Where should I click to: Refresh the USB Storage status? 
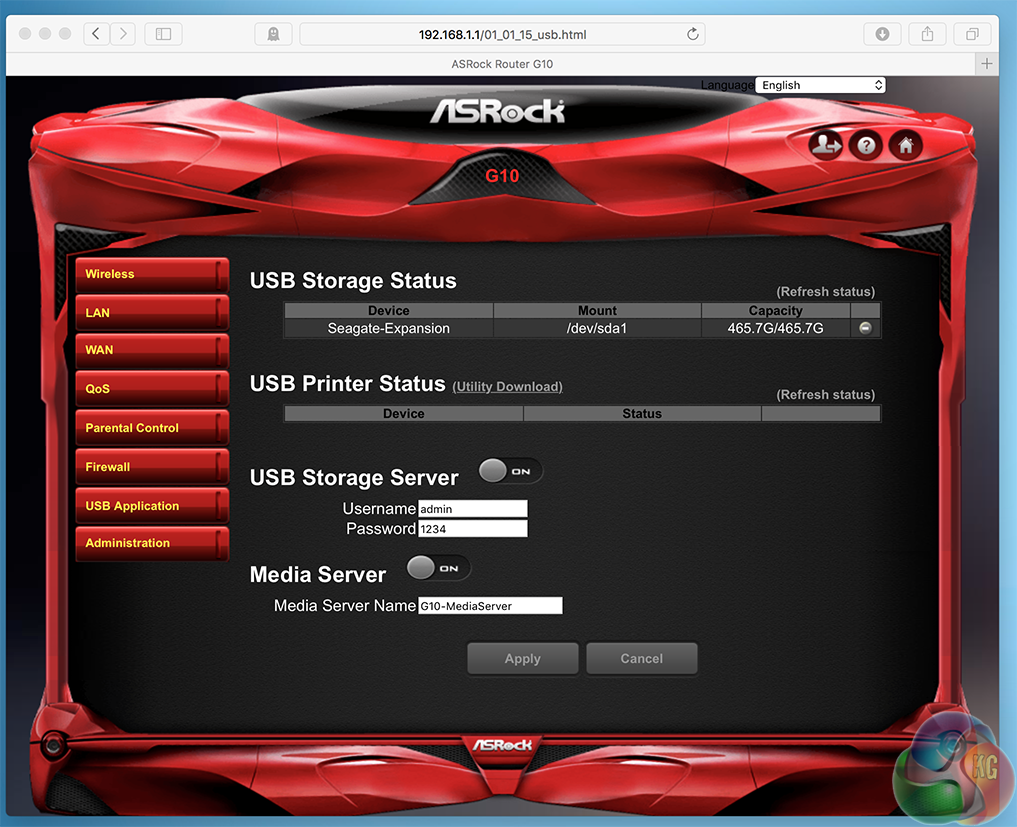(826, 291)
